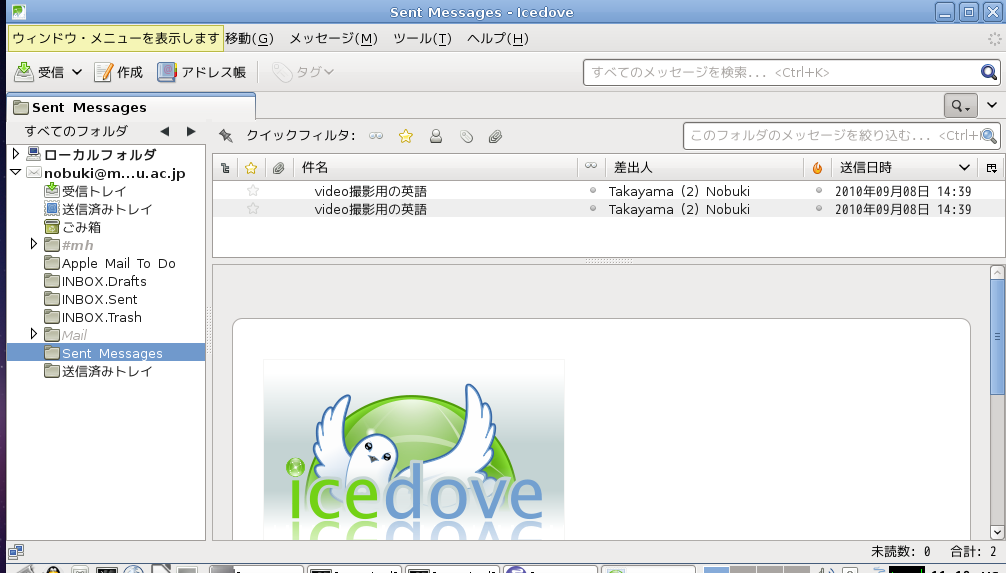The image size is (1006, 573).
Task: Sort by 差出人 sender column
Action: click(704, 168)
